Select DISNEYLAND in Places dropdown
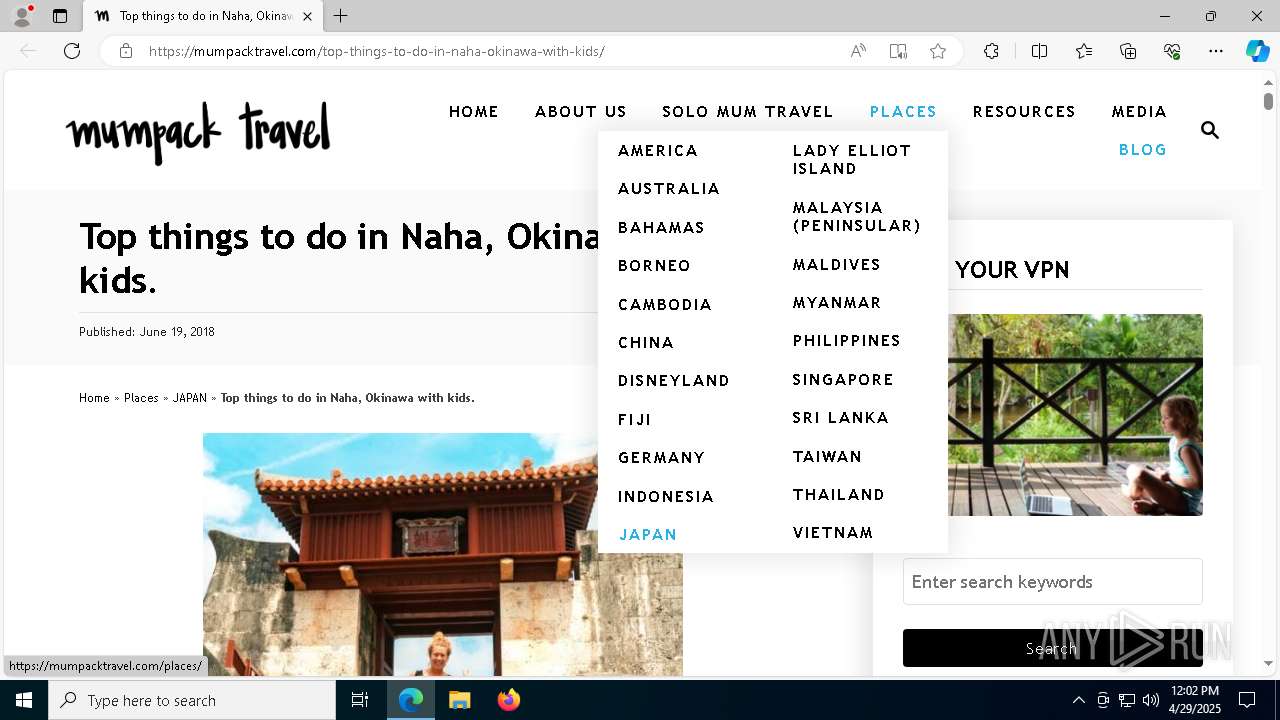This screenshot has width=1280, height=720. pyautogui.click(x=674, y=381)
